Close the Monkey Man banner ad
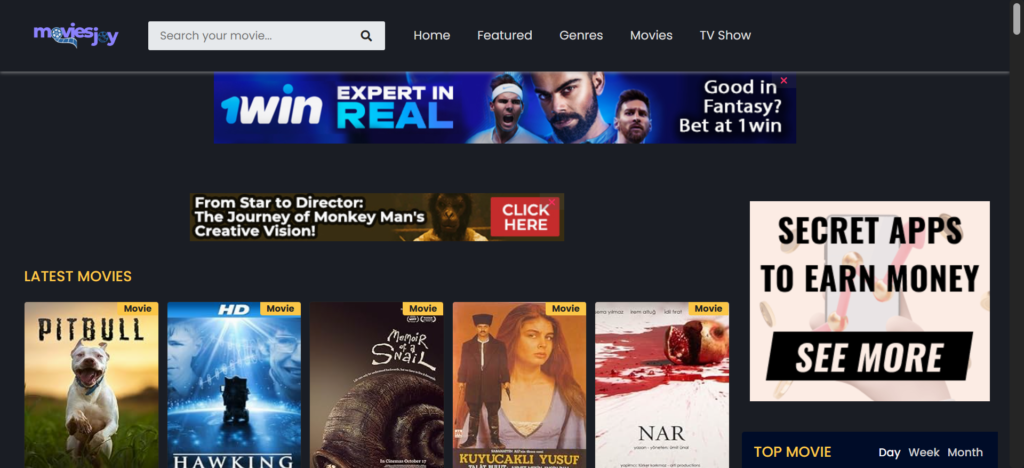 pos(552,202)
